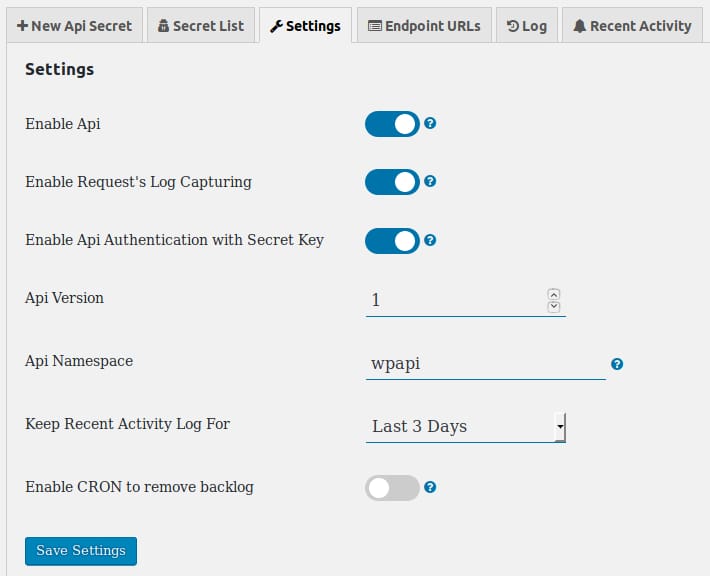
Task: Click help icon beside Api Authentication toggle
Action: point(430,240)
